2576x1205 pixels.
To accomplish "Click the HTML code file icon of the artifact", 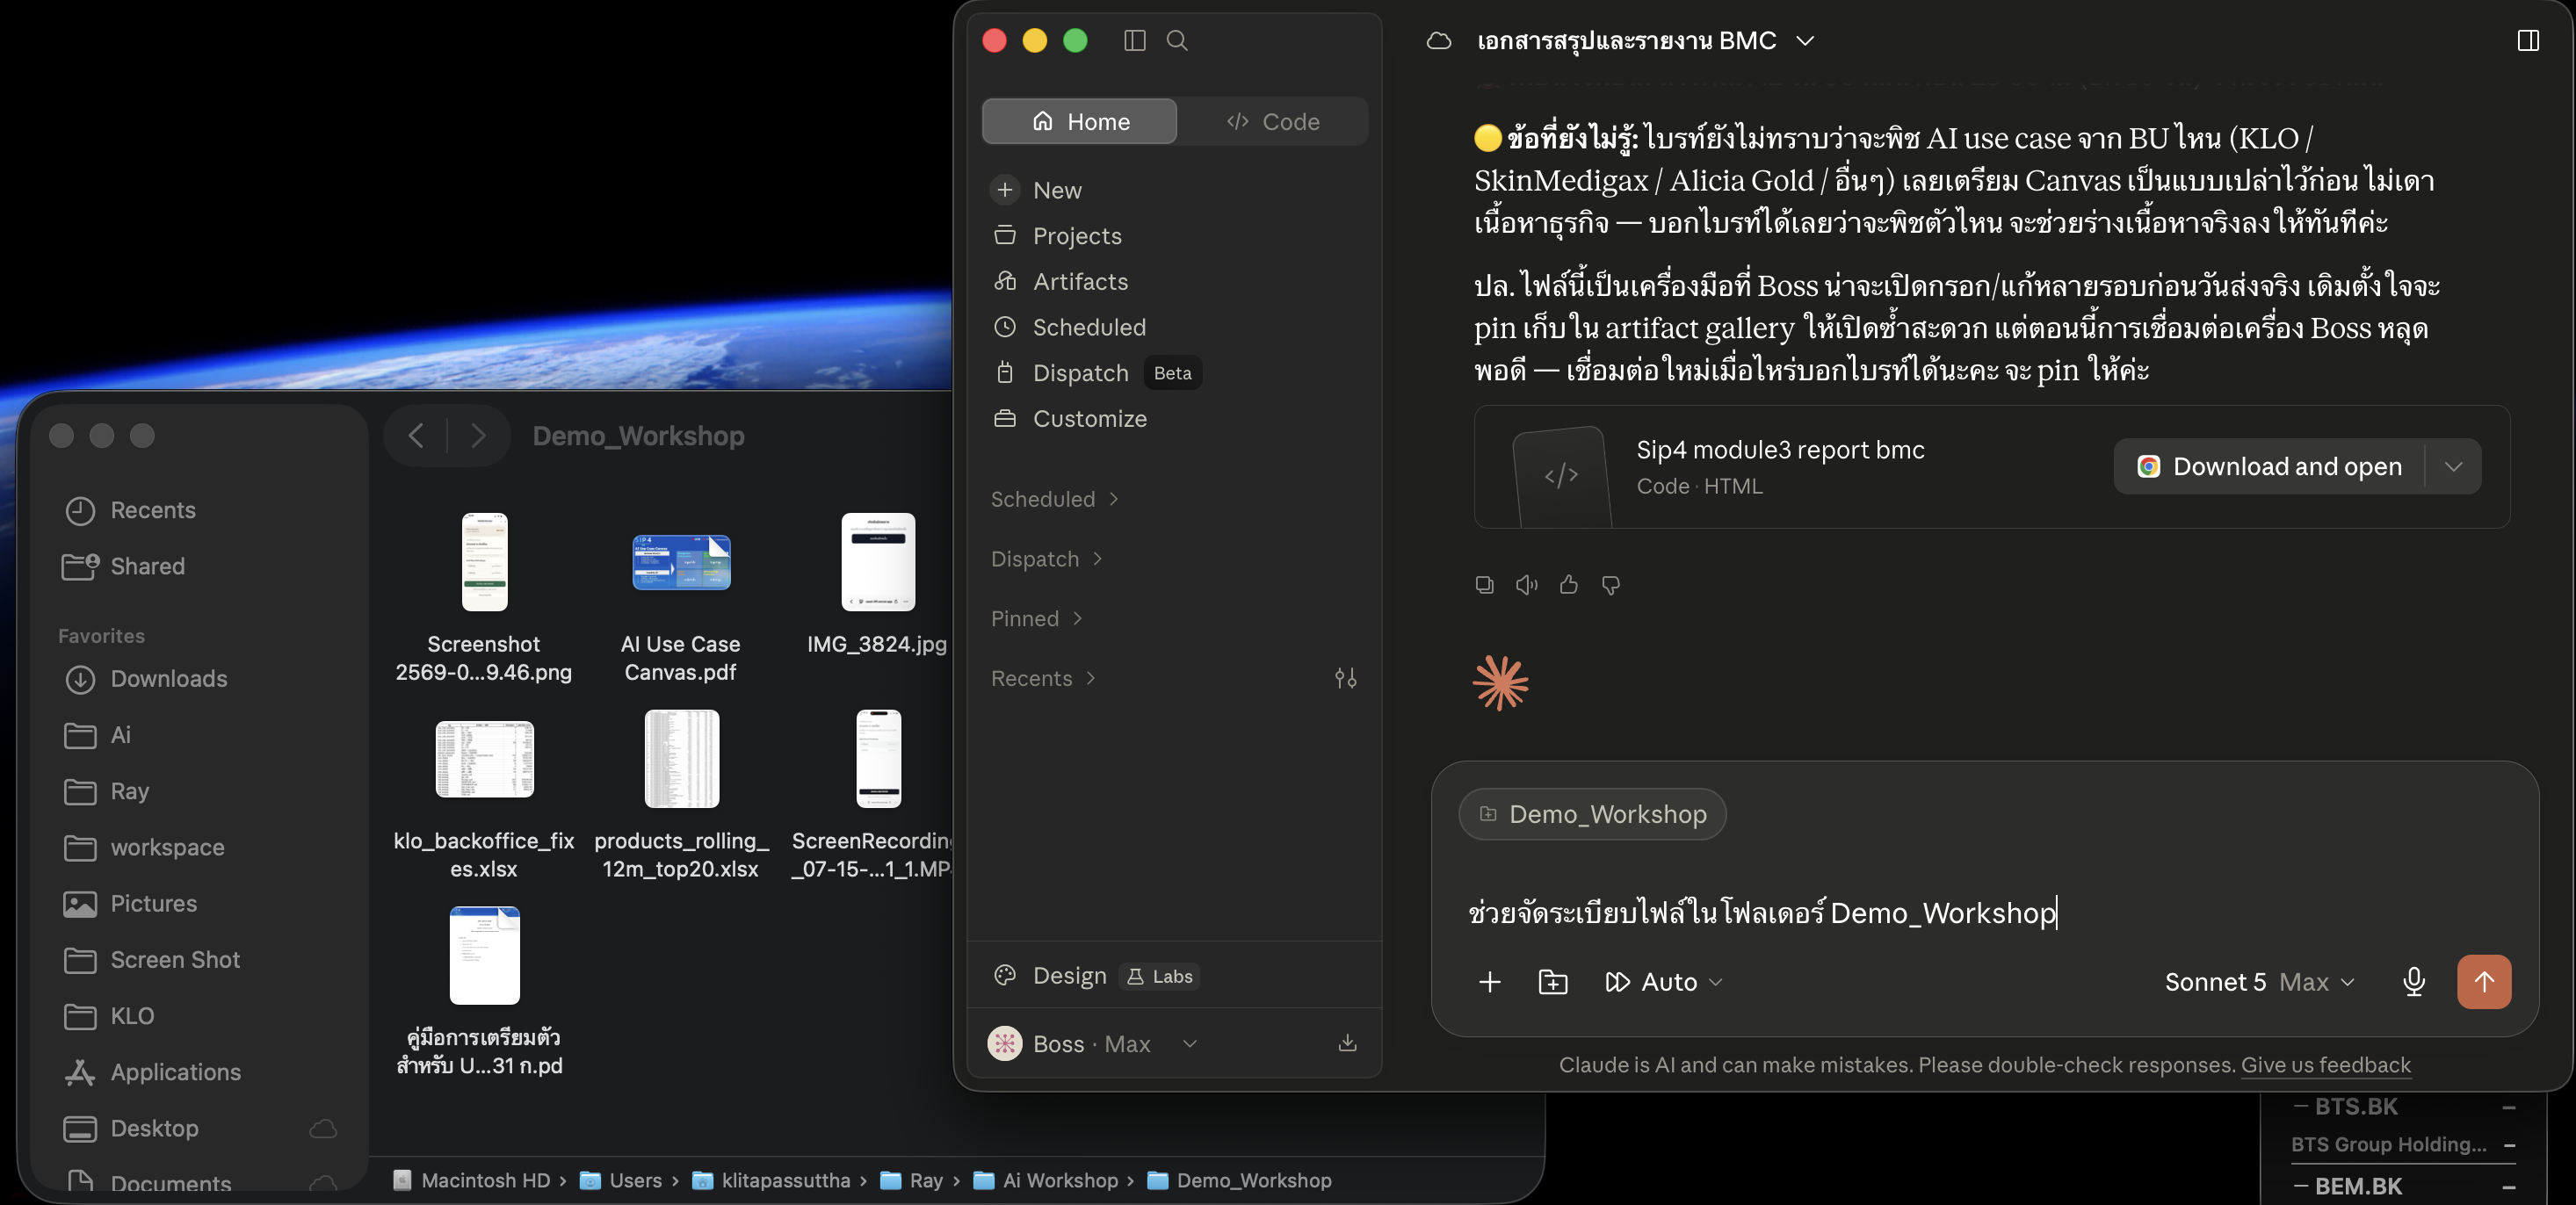I will (x=1561, y=475).
